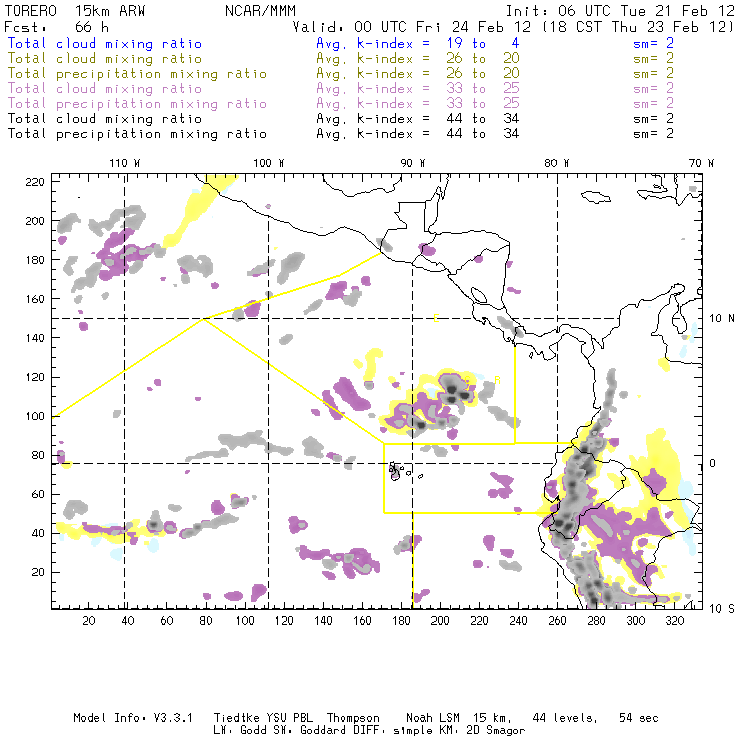
Task: Click the '100 W' longitude label
Action: tap(269, 163)
